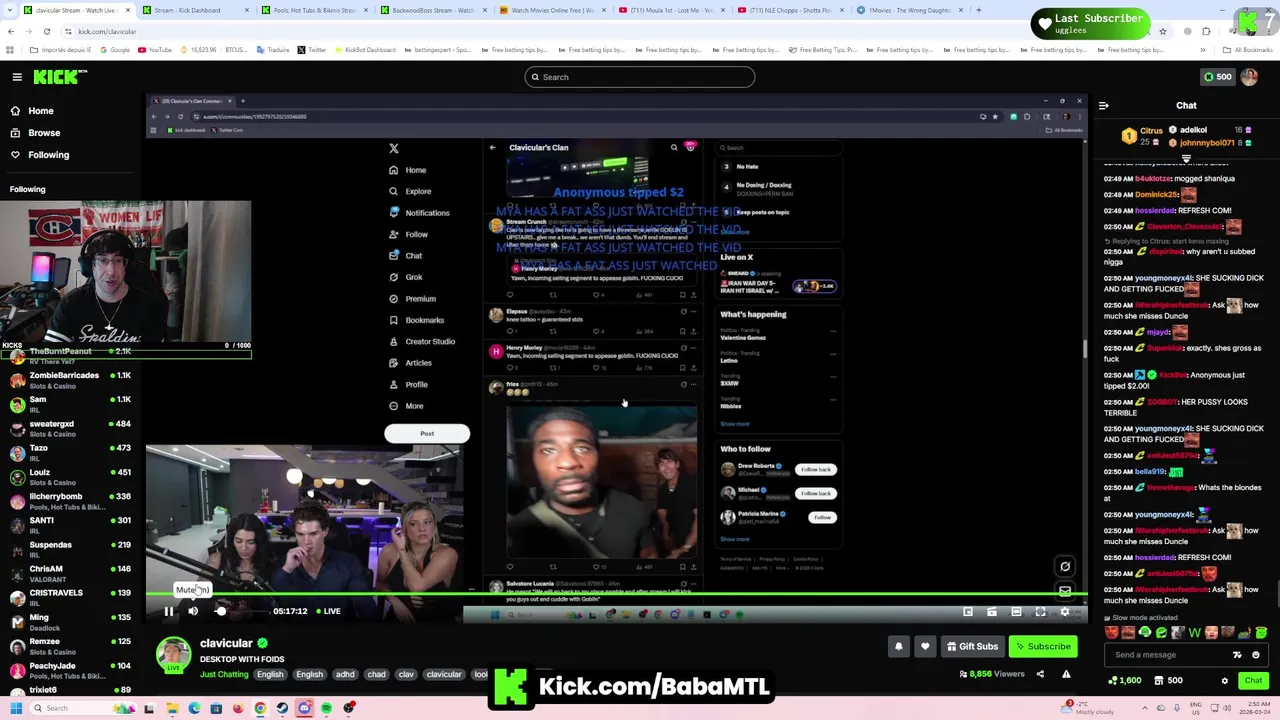
Task: Go to Home in Kick sidebar
Action: pos(41,111)
